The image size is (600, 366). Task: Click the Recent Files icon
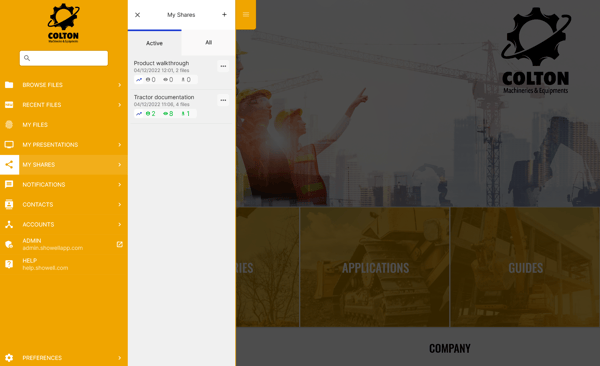9,105
